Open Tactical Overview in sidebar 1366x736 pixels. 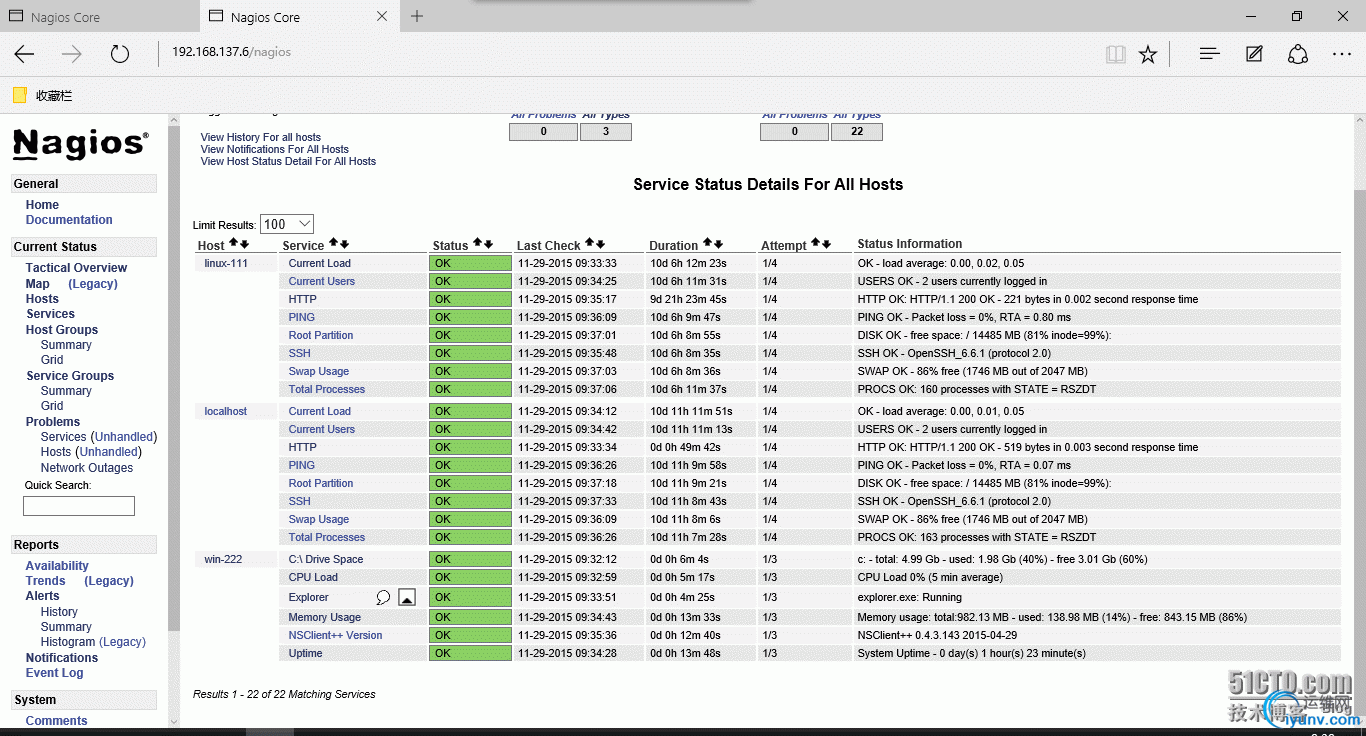point(76,268)
